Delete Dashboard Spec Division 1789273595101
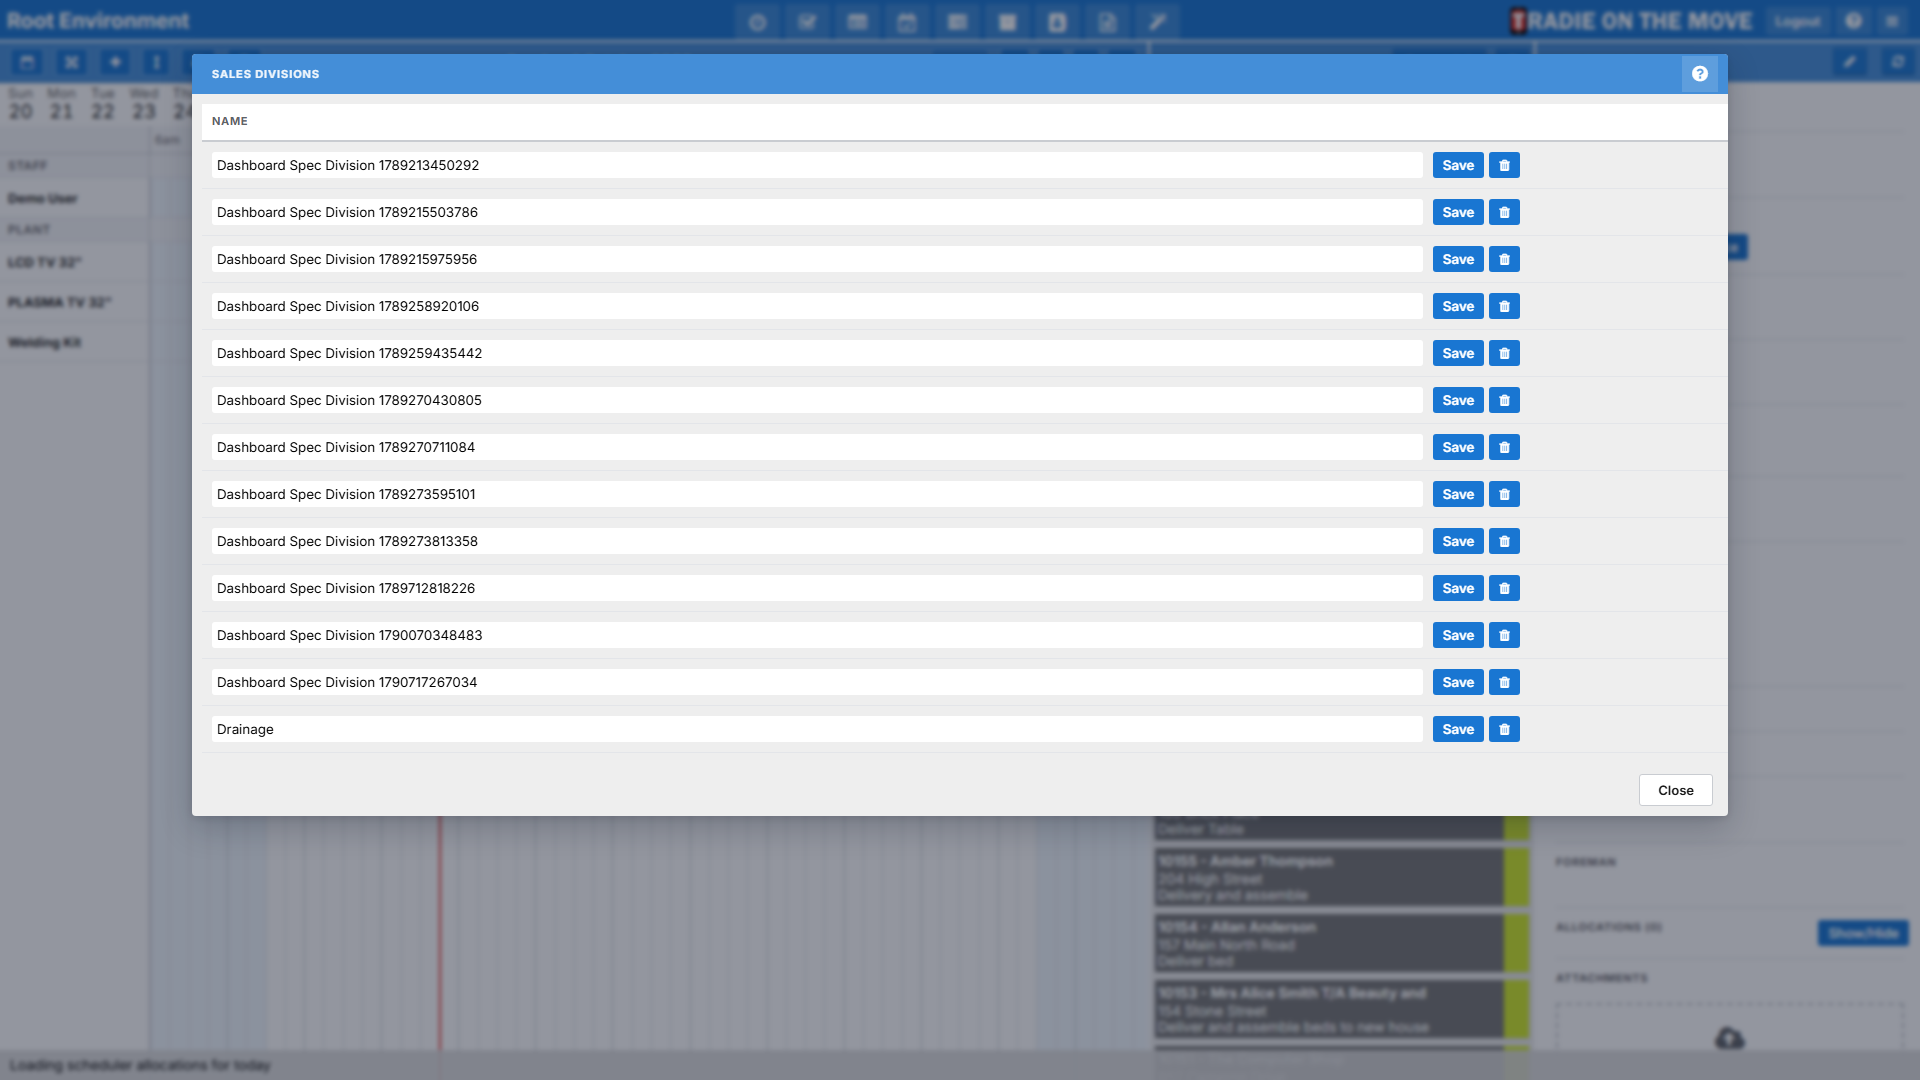The image size is (1920, 1080). 1504,494
